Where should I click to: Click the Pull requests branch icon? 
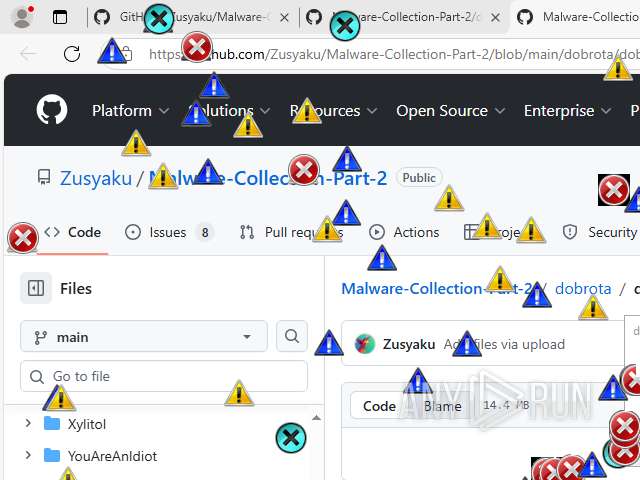[247, 232]
